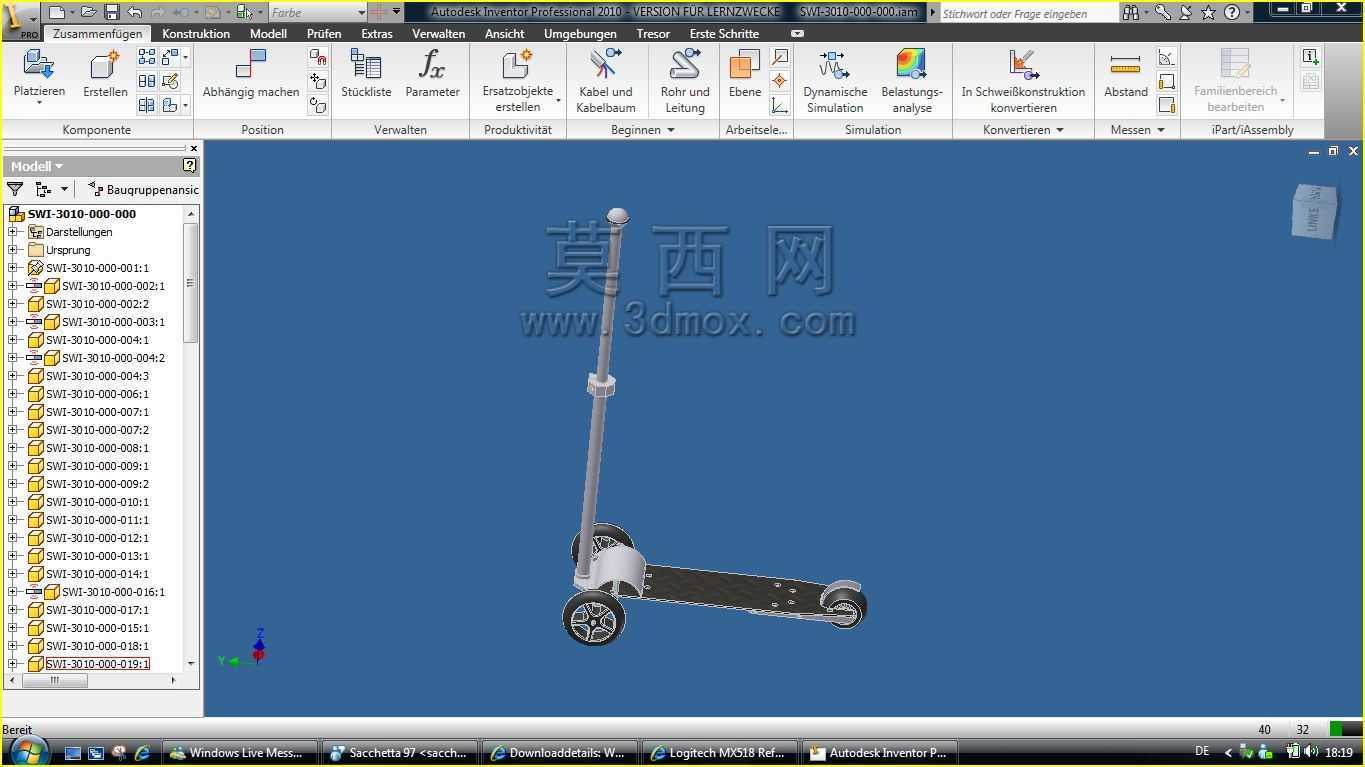
Task: Open the Tresor ribbon tab
Action: tap(653, 33)
